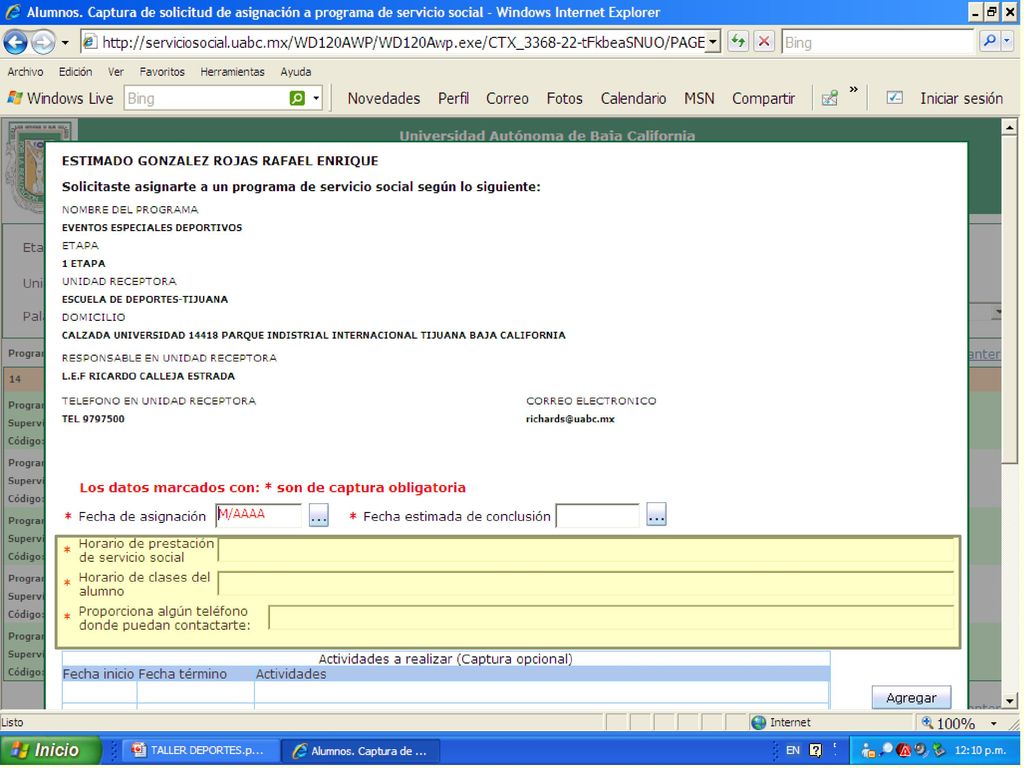Open calendar picker for Fecha estimada de conclusión
This screenshot has height=768, width=1024.
click(x=656, y=515)
